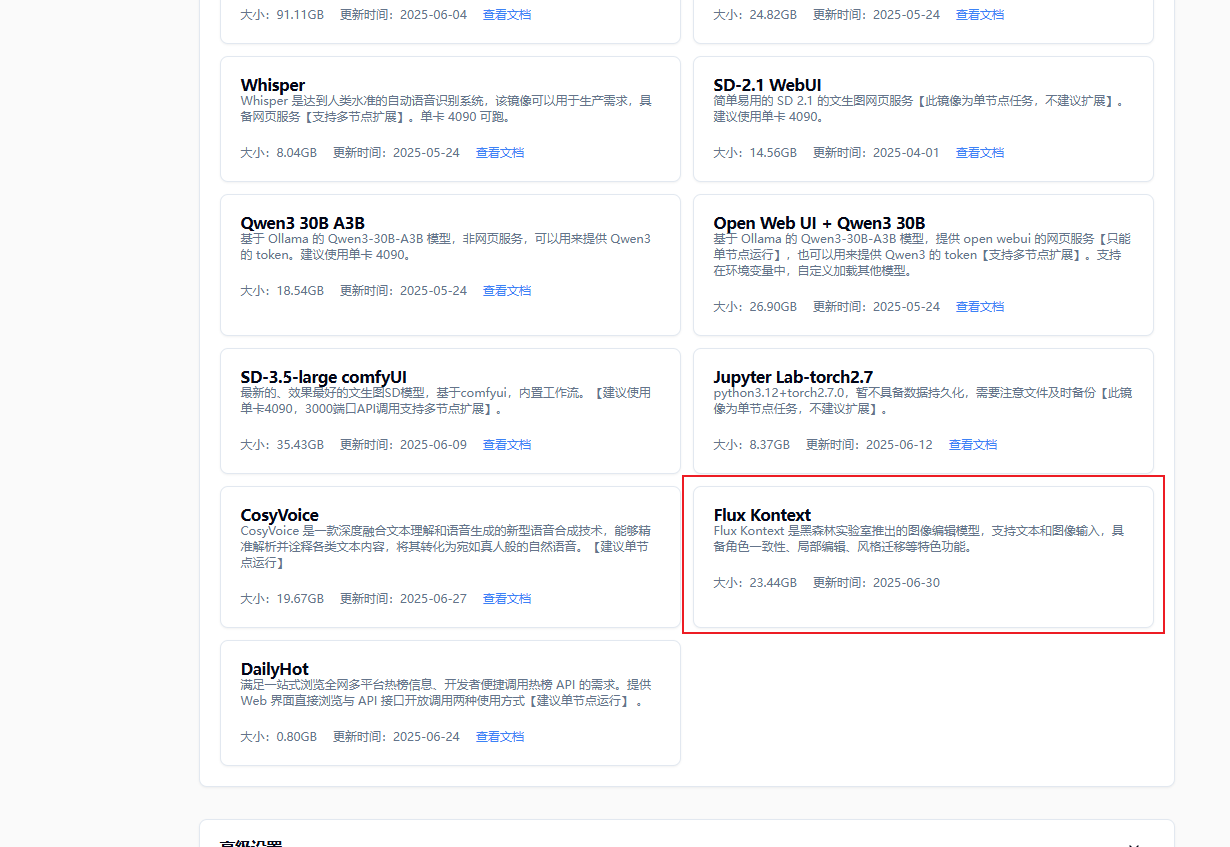The height and width of the screenshot is (847, 1230).
Task: Select the CosyVoice image card
Action: pos(450,556)
